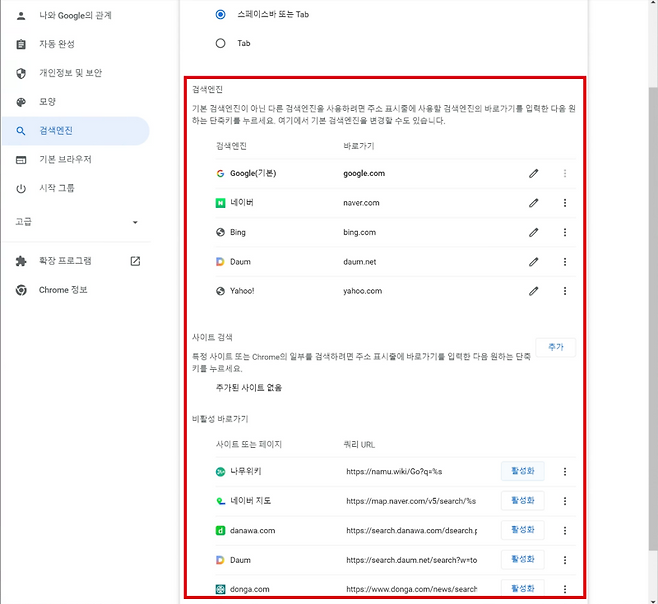
Task: Click the google.com shortcut text
Action: click(x=364, y=173)
